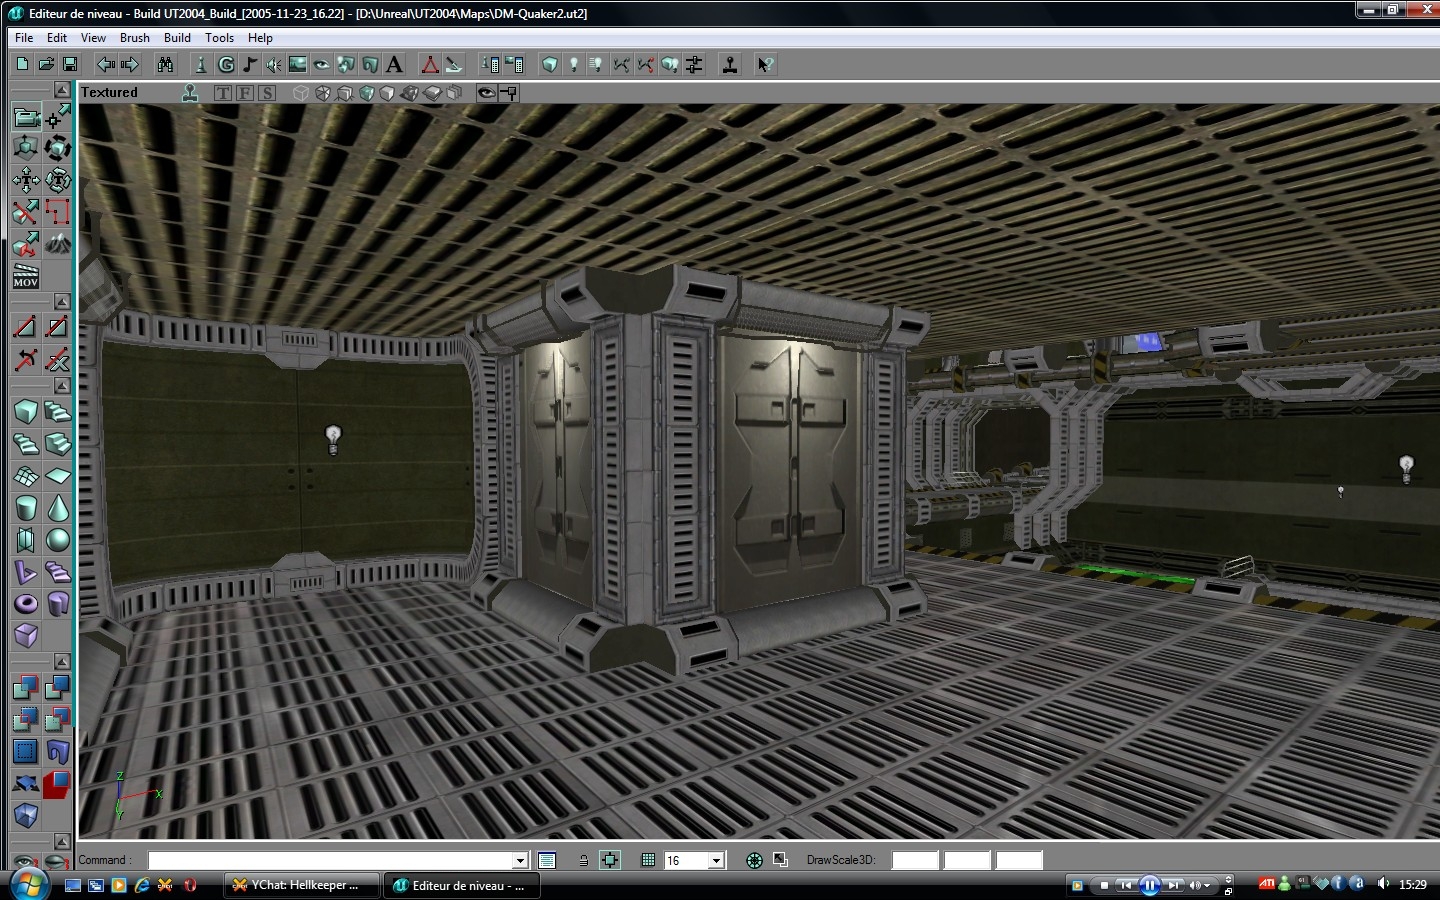Open the Group browser G icon
Image resolution: width=1440 pixels, height=900 pixels.
tap(226, 65)
